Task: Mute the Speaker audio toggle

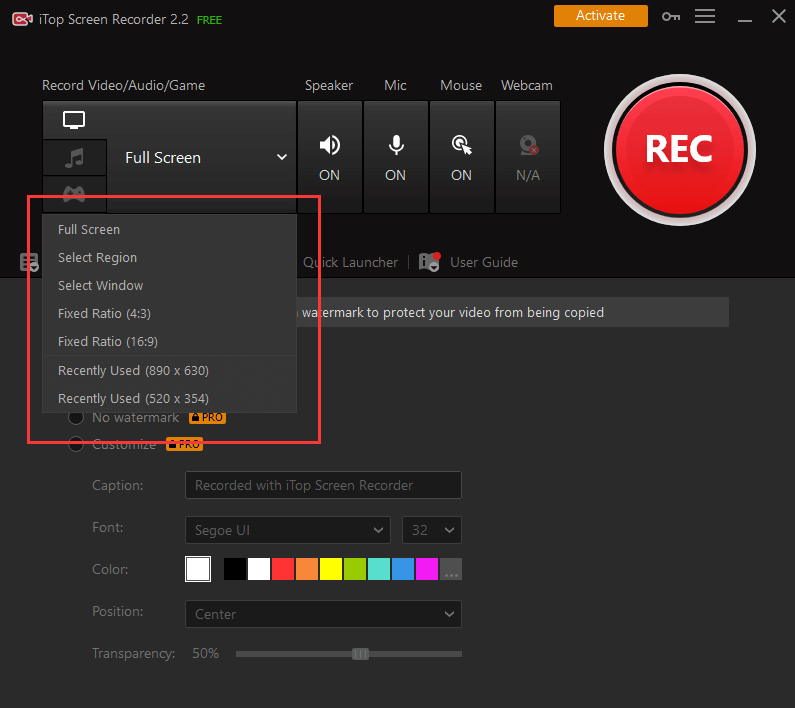Action: tap(329, 157)
